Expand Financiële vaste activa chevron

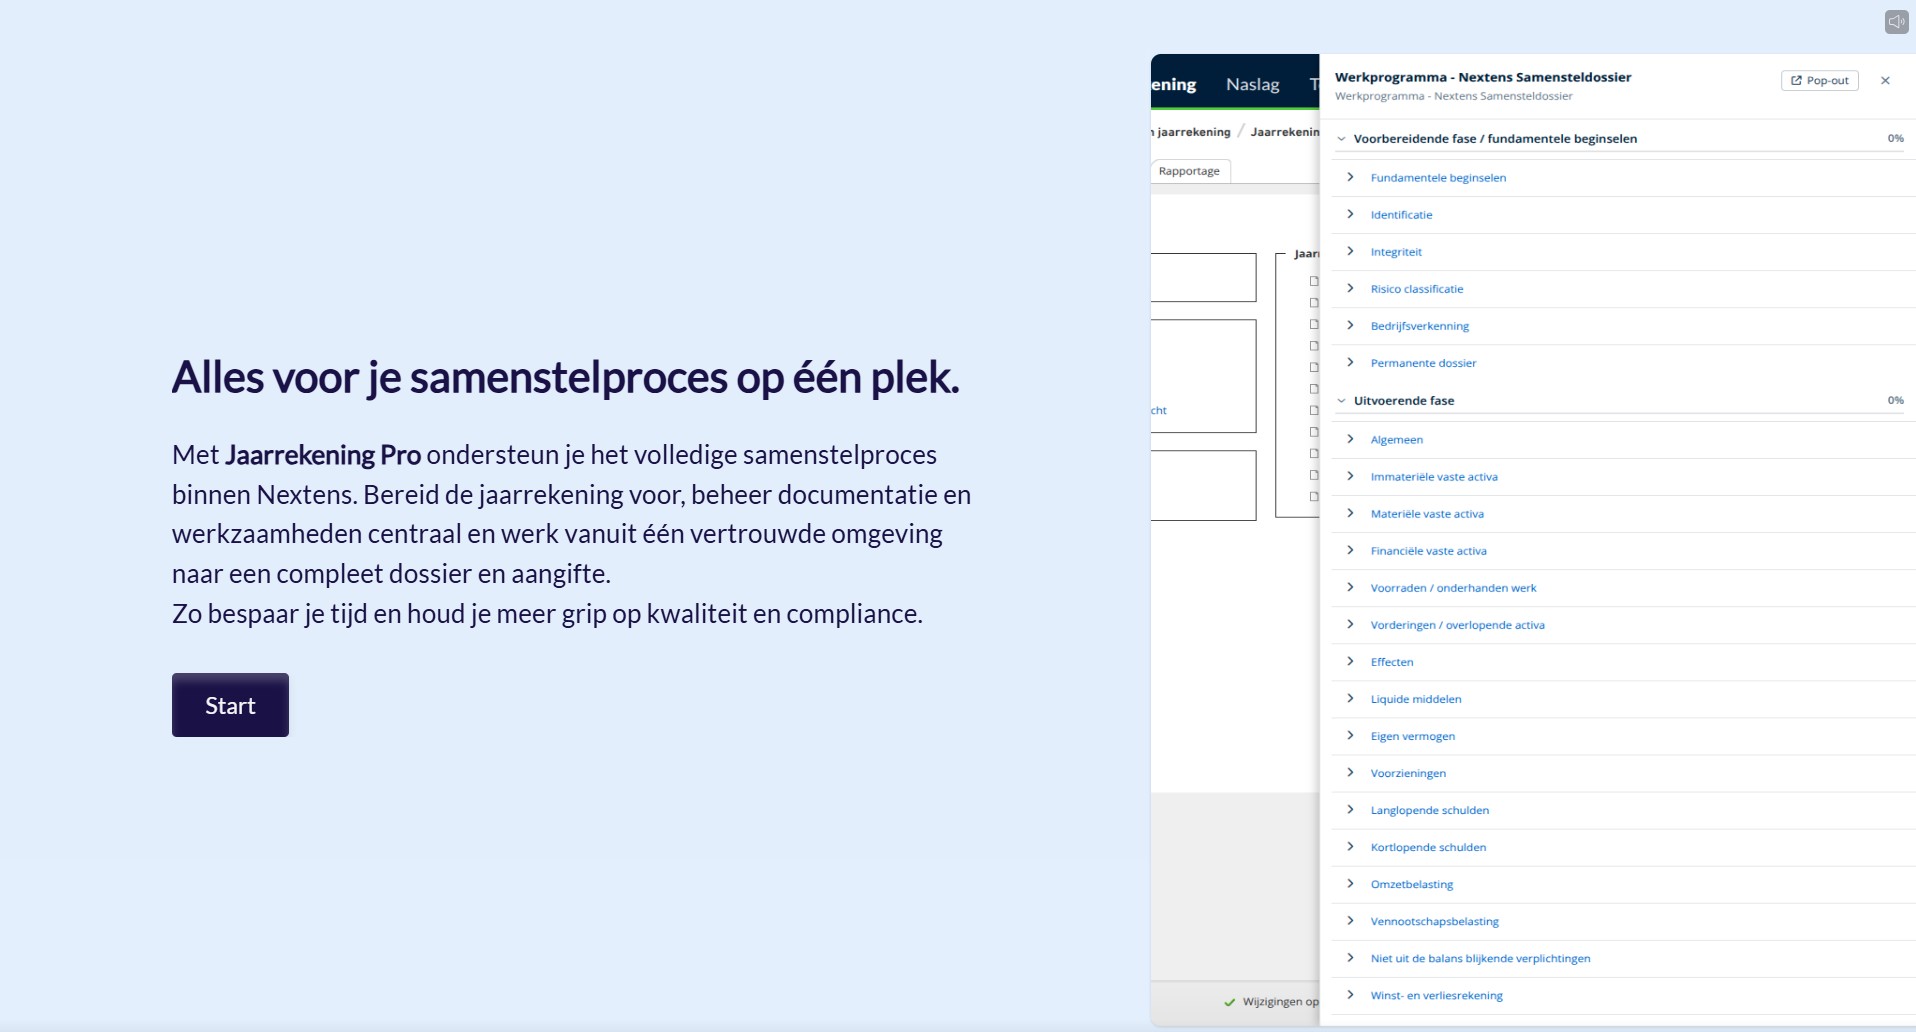[1350, 550]
